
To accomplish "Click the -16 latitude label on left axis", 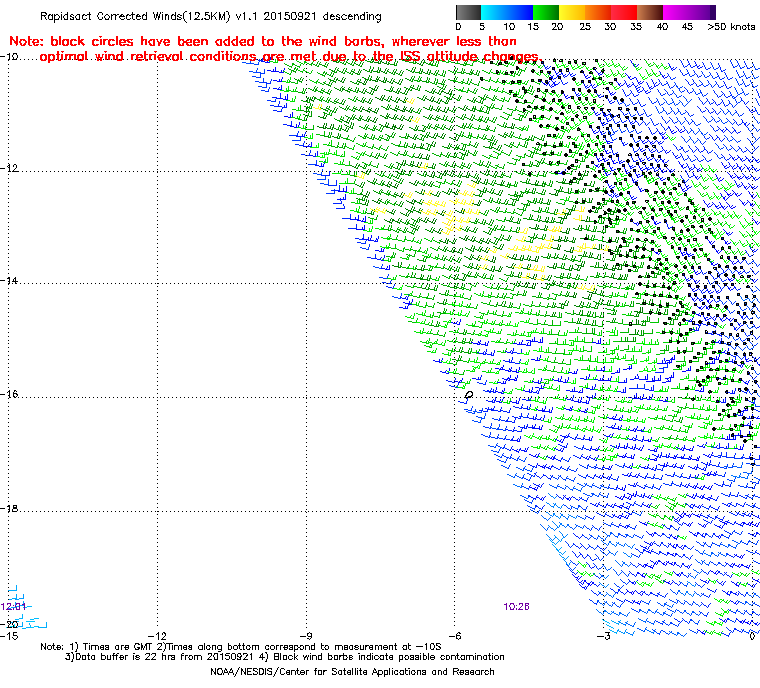I will pyautogui.click(x=9, y=394).
